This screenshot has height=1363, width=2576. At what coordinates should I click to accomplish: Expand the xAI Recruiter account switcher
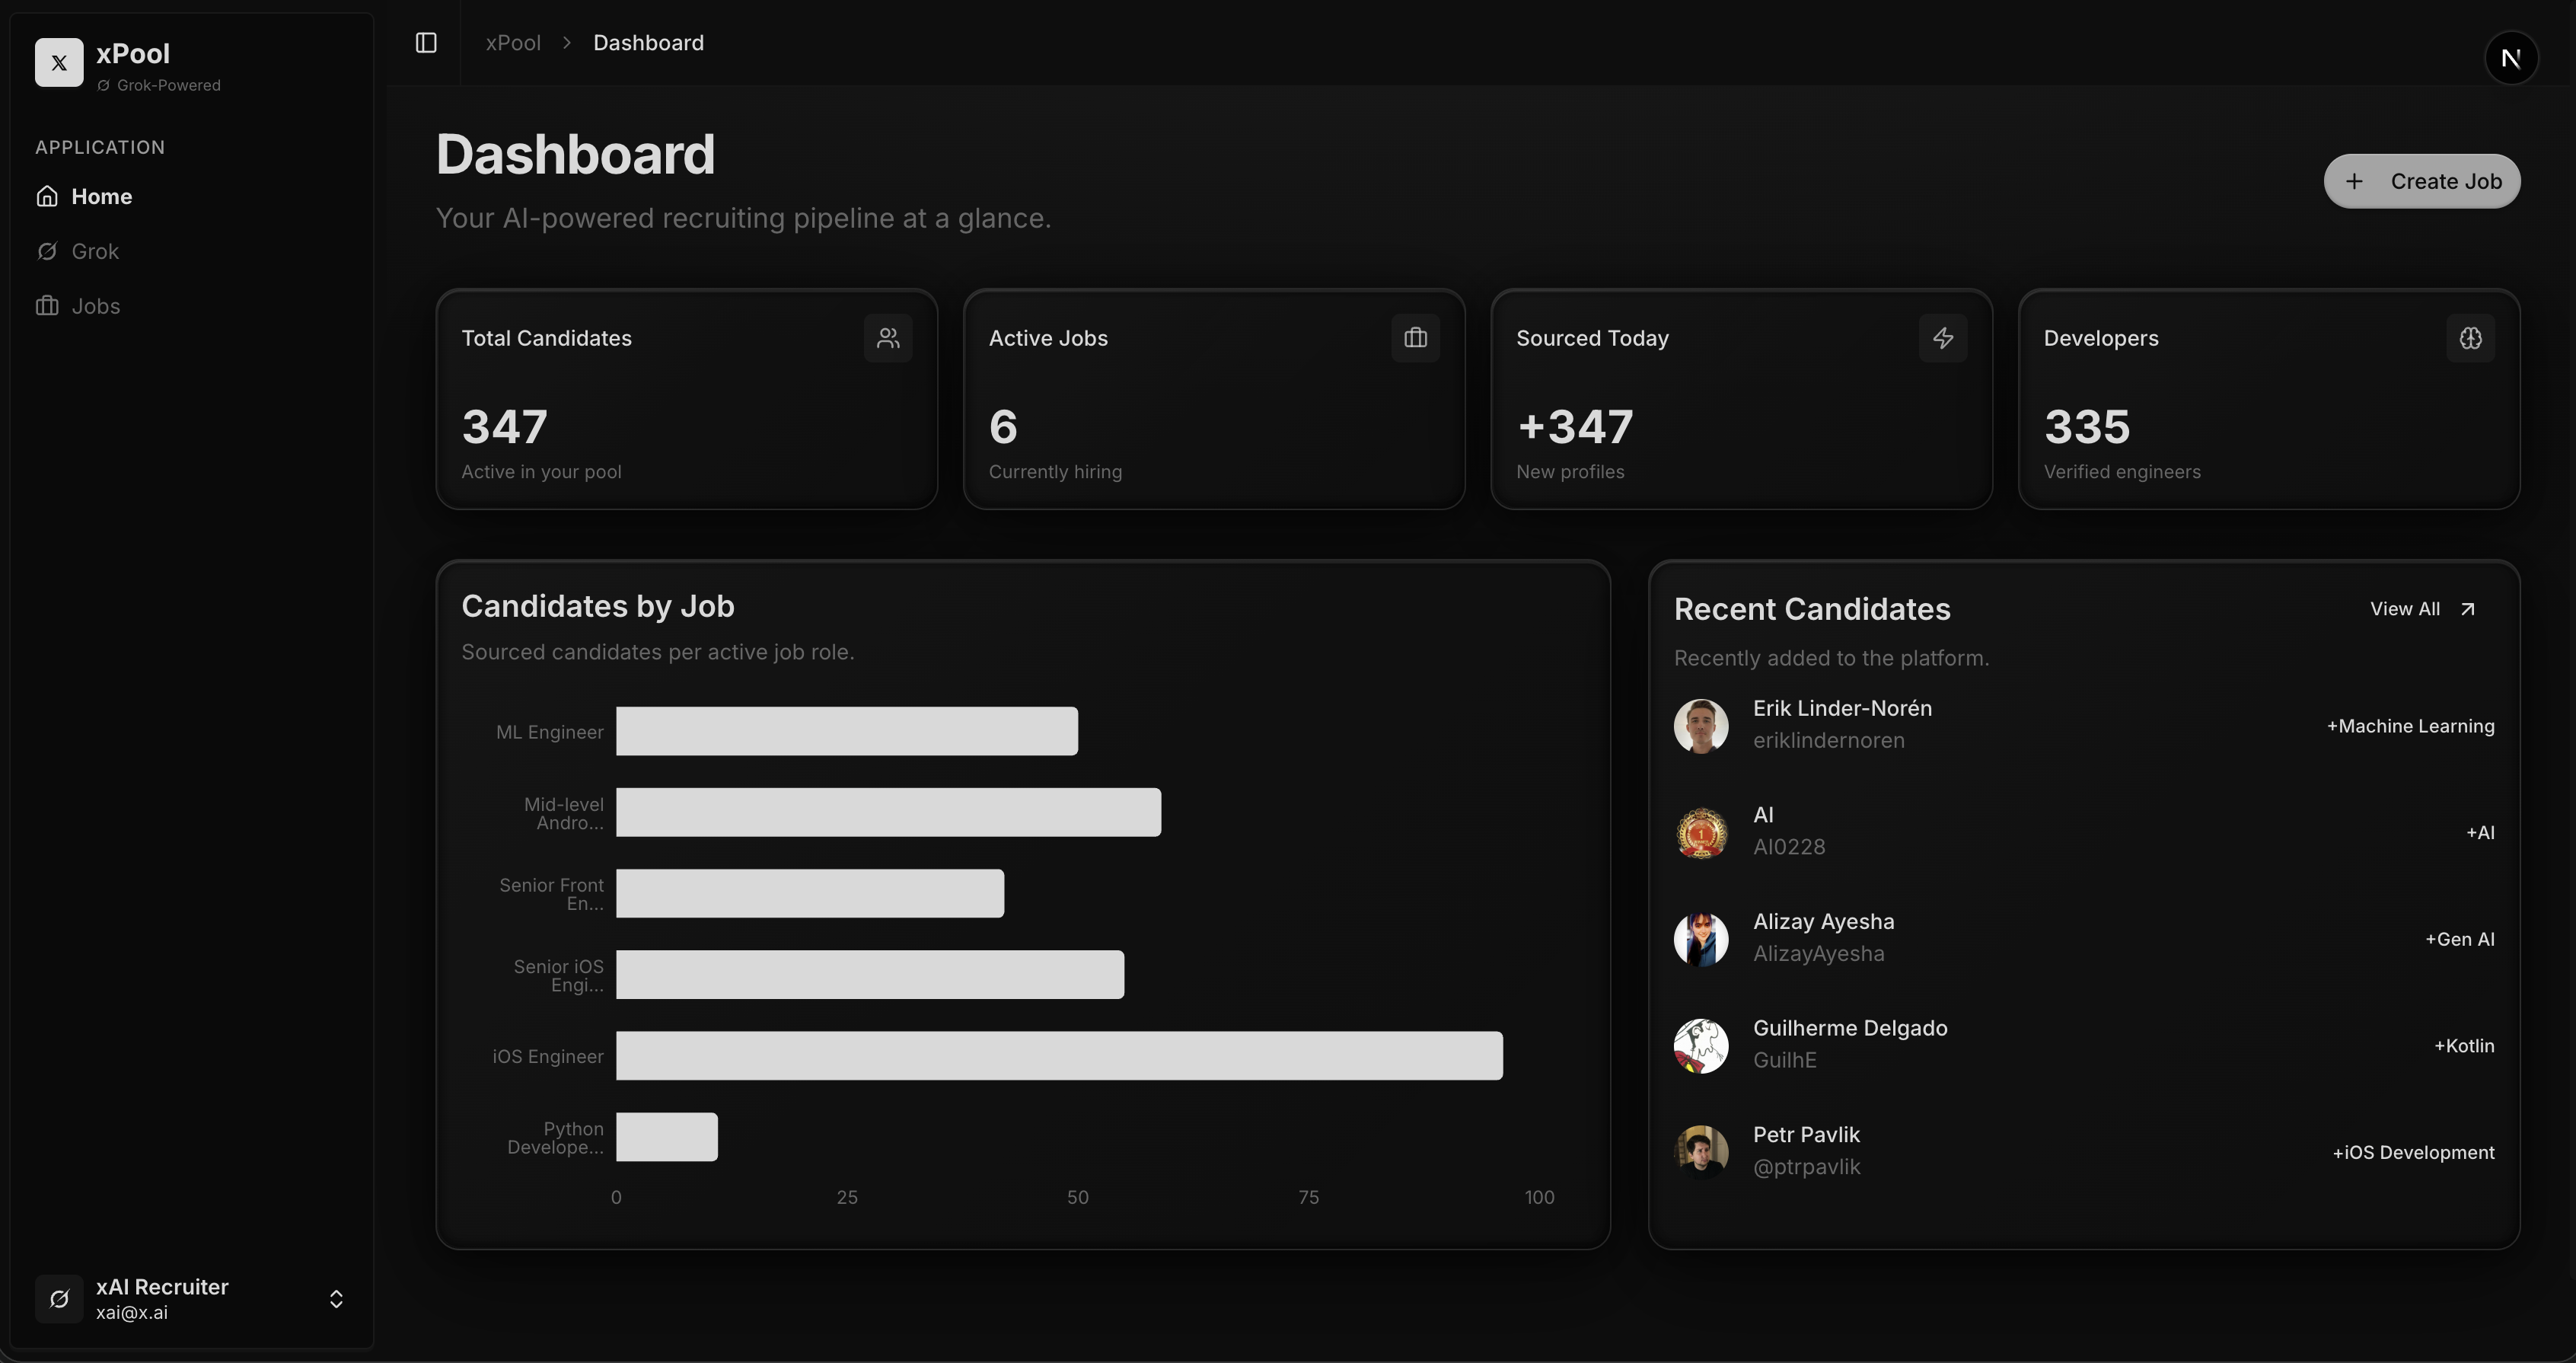click(x=336, y=1298)
